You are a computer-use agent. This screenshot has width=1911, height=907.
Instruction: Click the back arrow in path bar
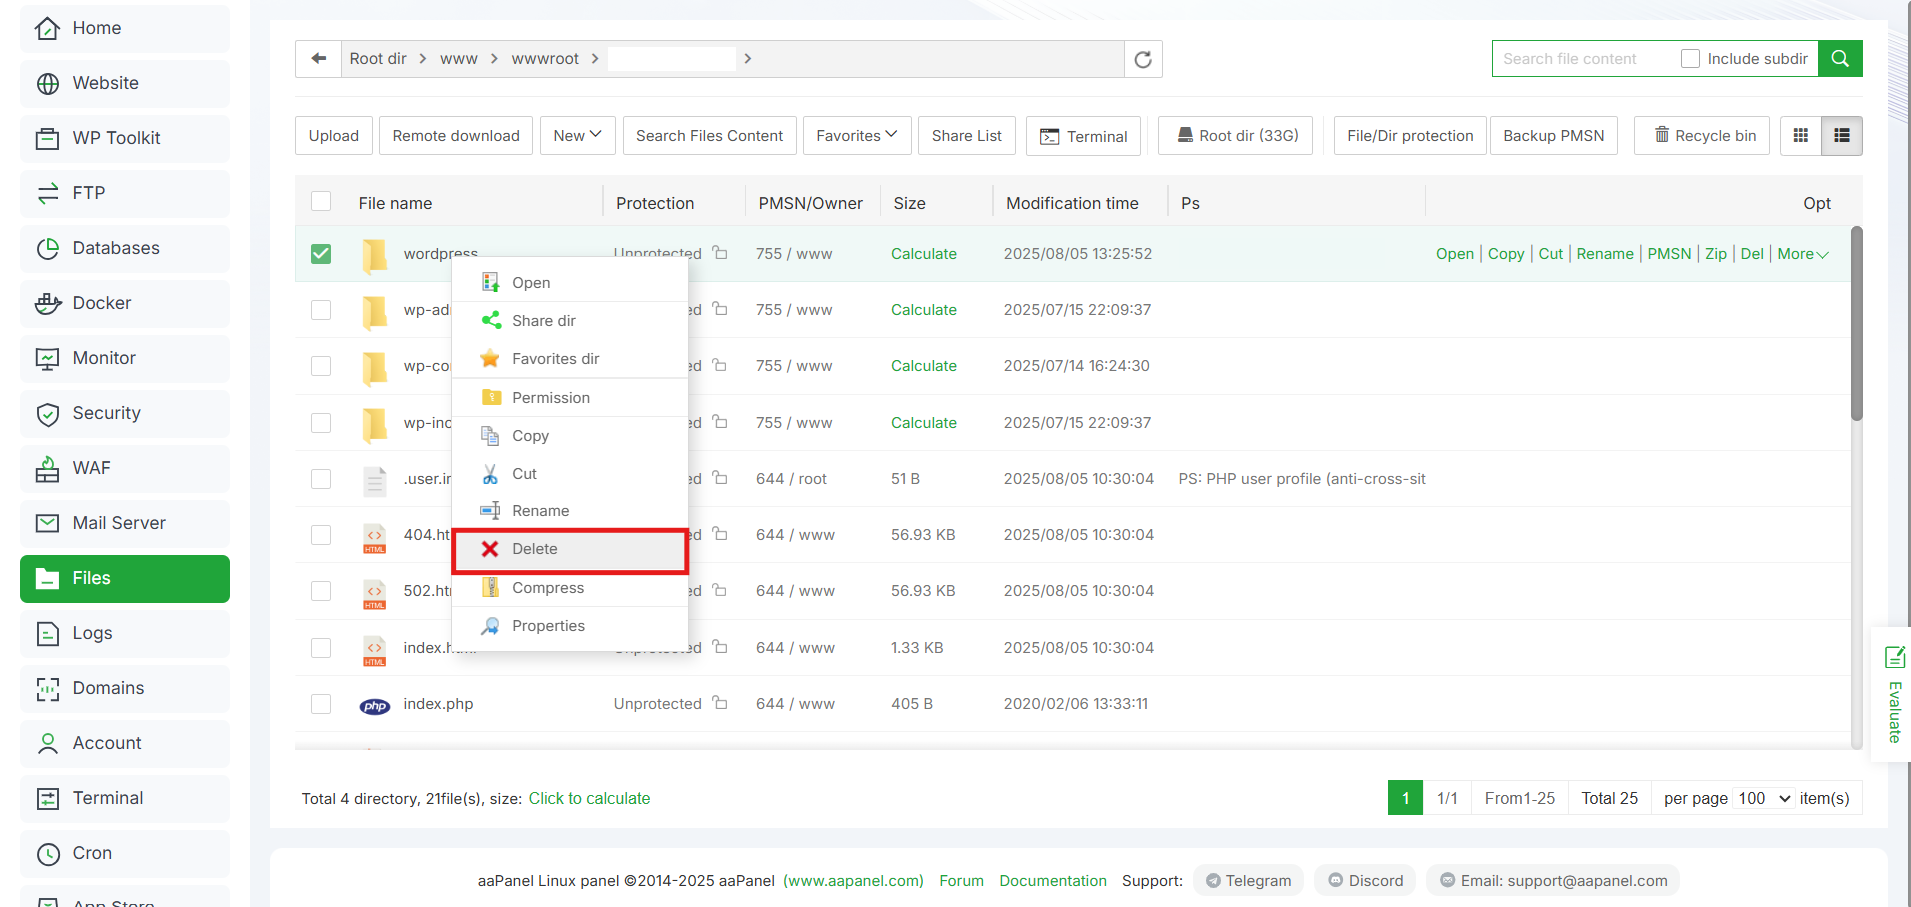coord(318,59)
